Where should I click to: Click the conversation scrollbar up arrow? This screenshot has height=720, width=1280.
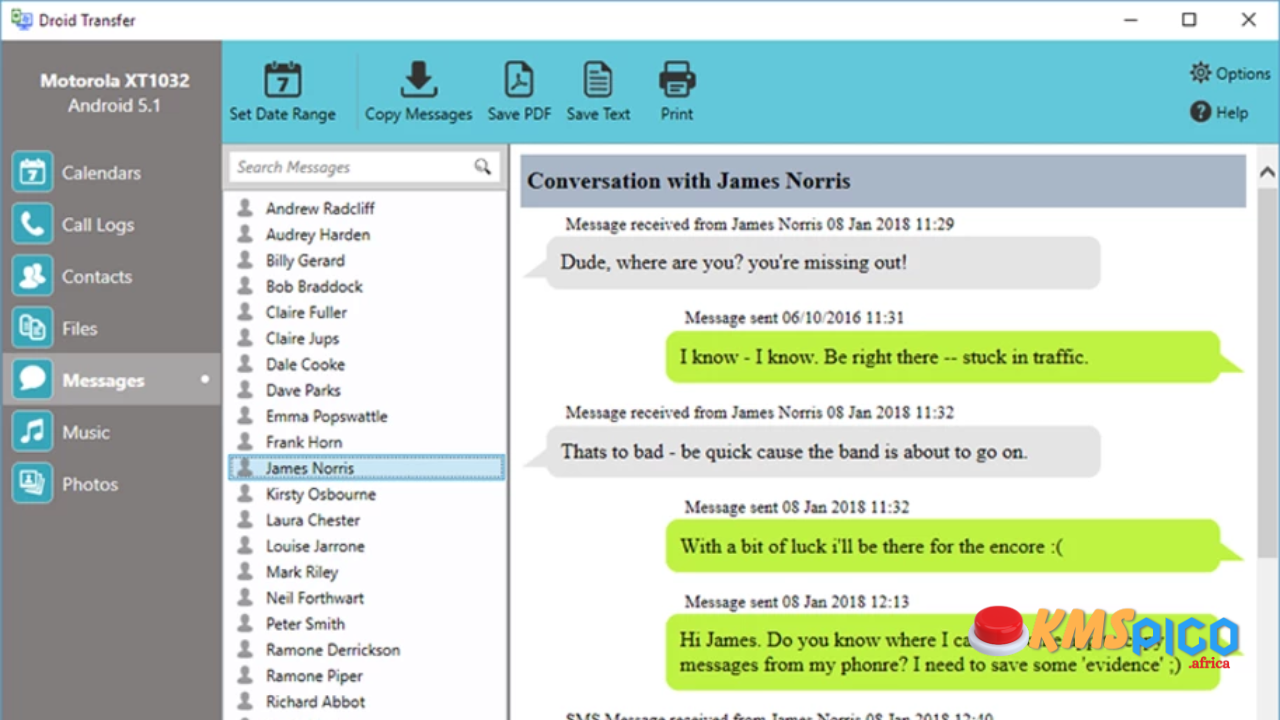[1268, 172]
